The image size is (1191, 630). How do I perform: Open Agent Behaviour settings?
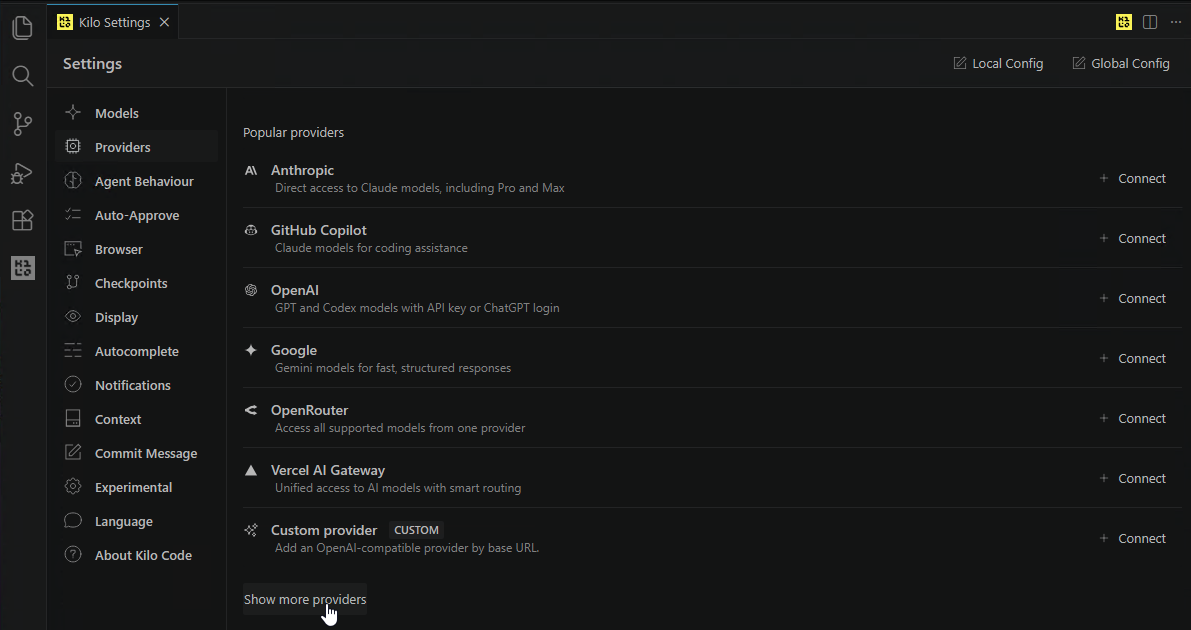point(137,182)
